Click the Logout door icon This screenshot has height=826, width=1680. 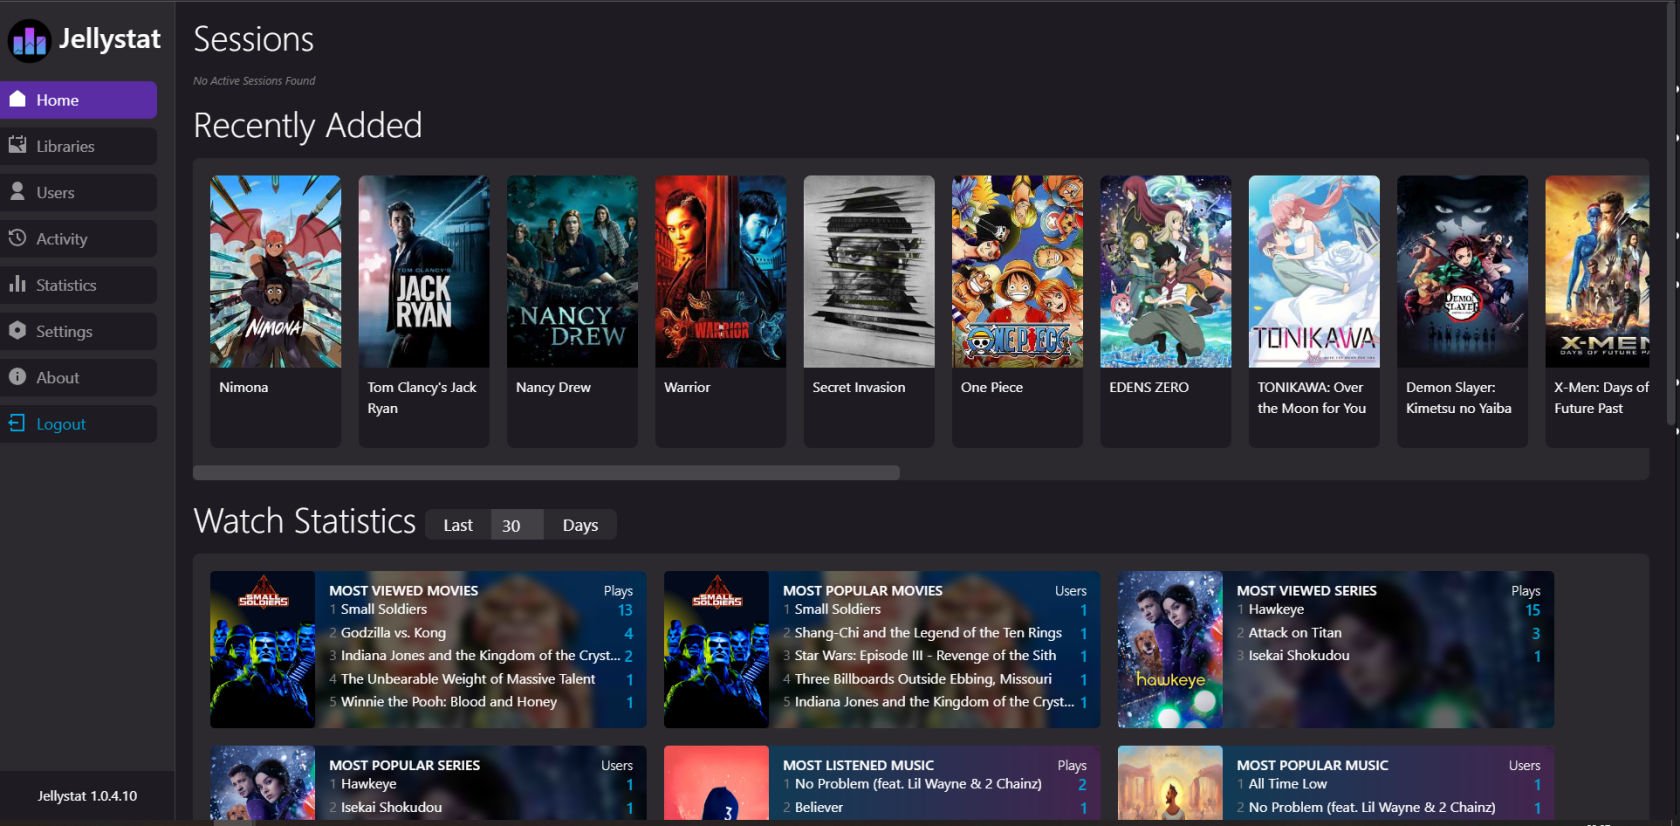[17, 423]
